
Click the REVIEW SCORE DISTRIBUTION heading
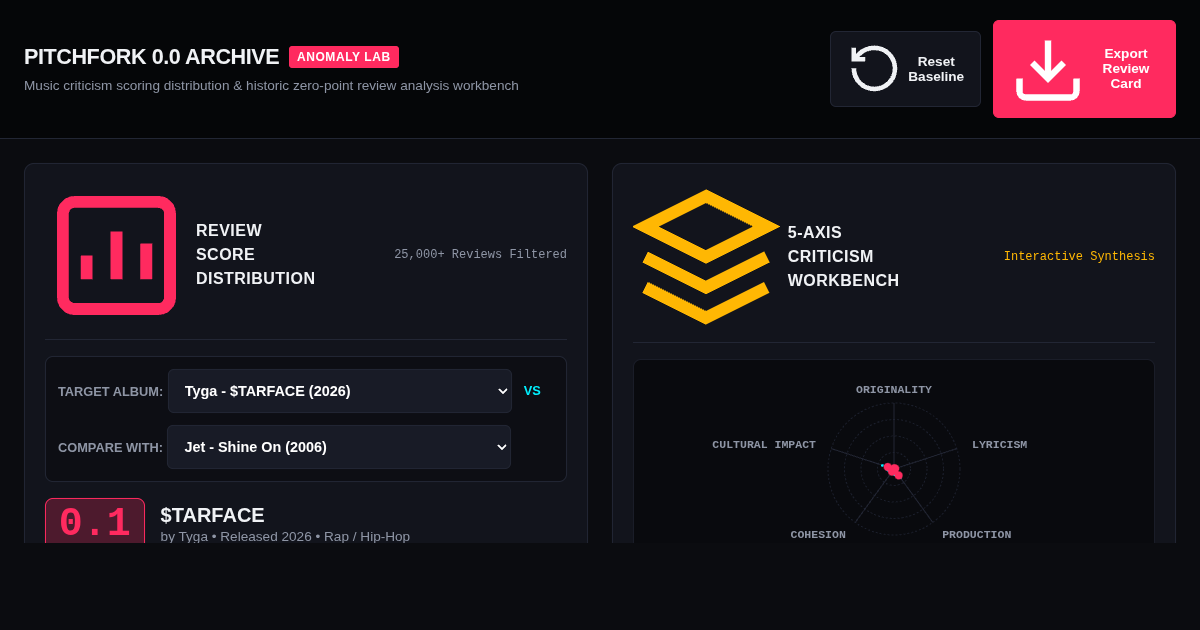(x=255, y=255)
